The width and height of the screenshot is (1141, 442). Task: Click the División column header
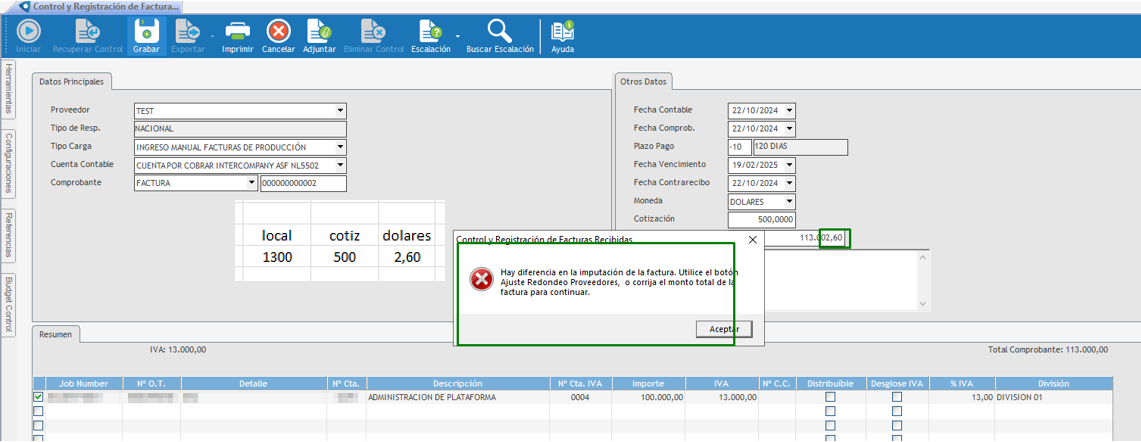[x=1054, y=383]
